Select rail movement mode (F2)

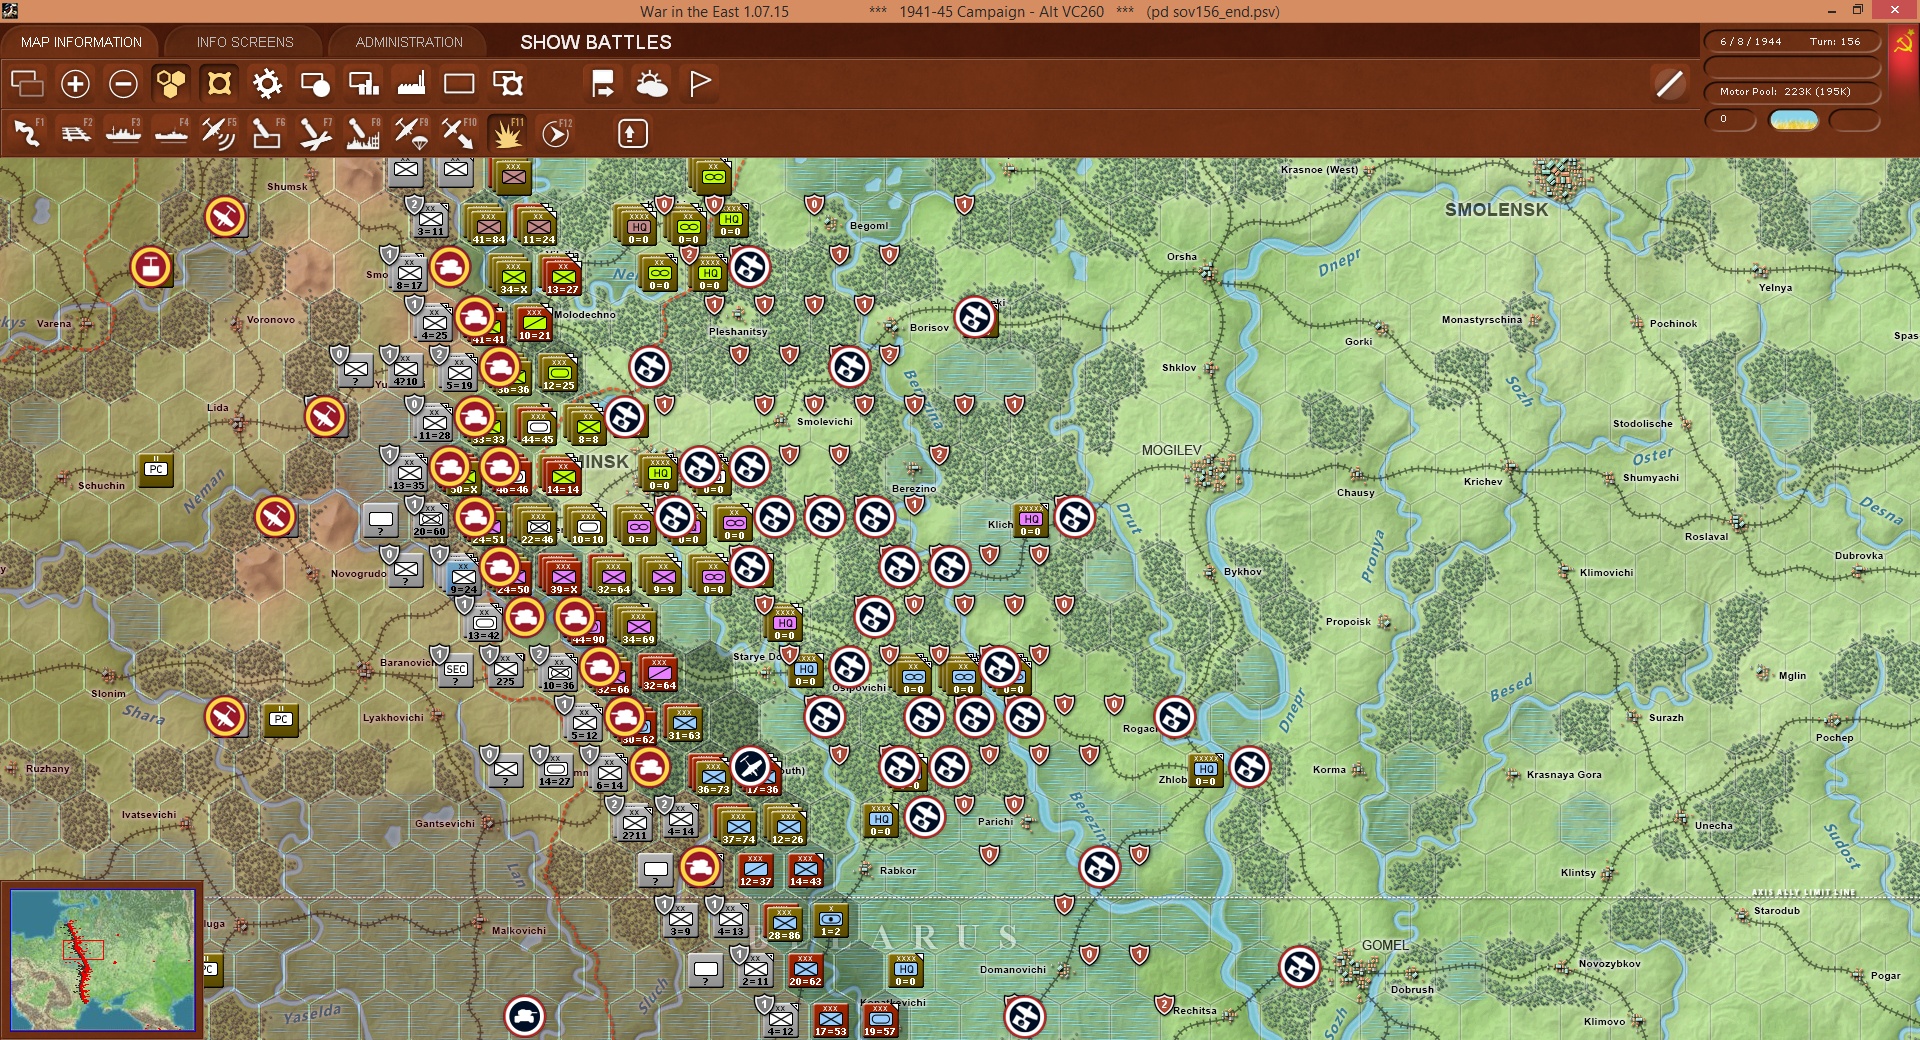click(76, 133)
